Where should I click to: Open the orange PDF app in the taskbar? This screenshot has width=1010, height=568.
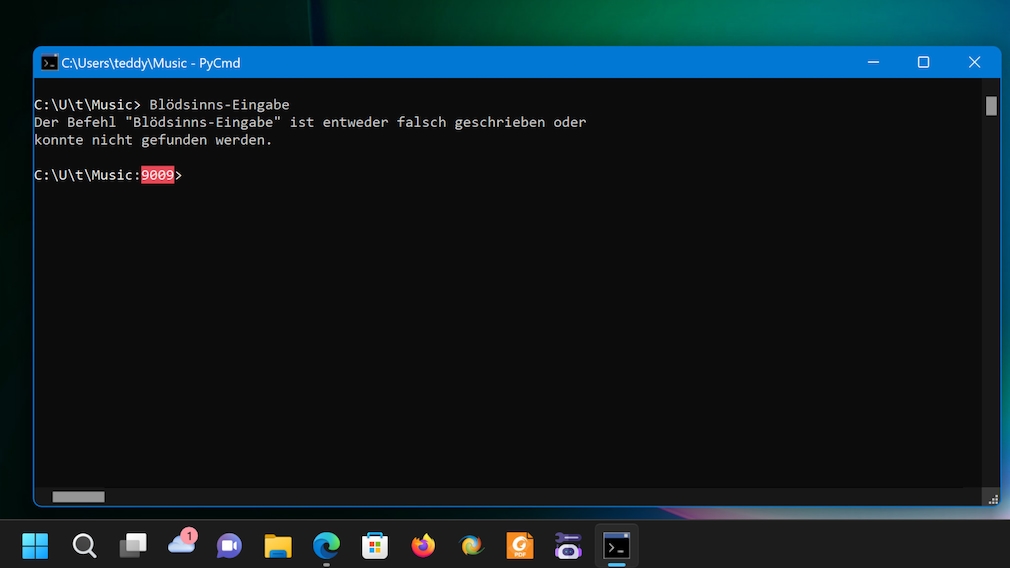[520, 545]
